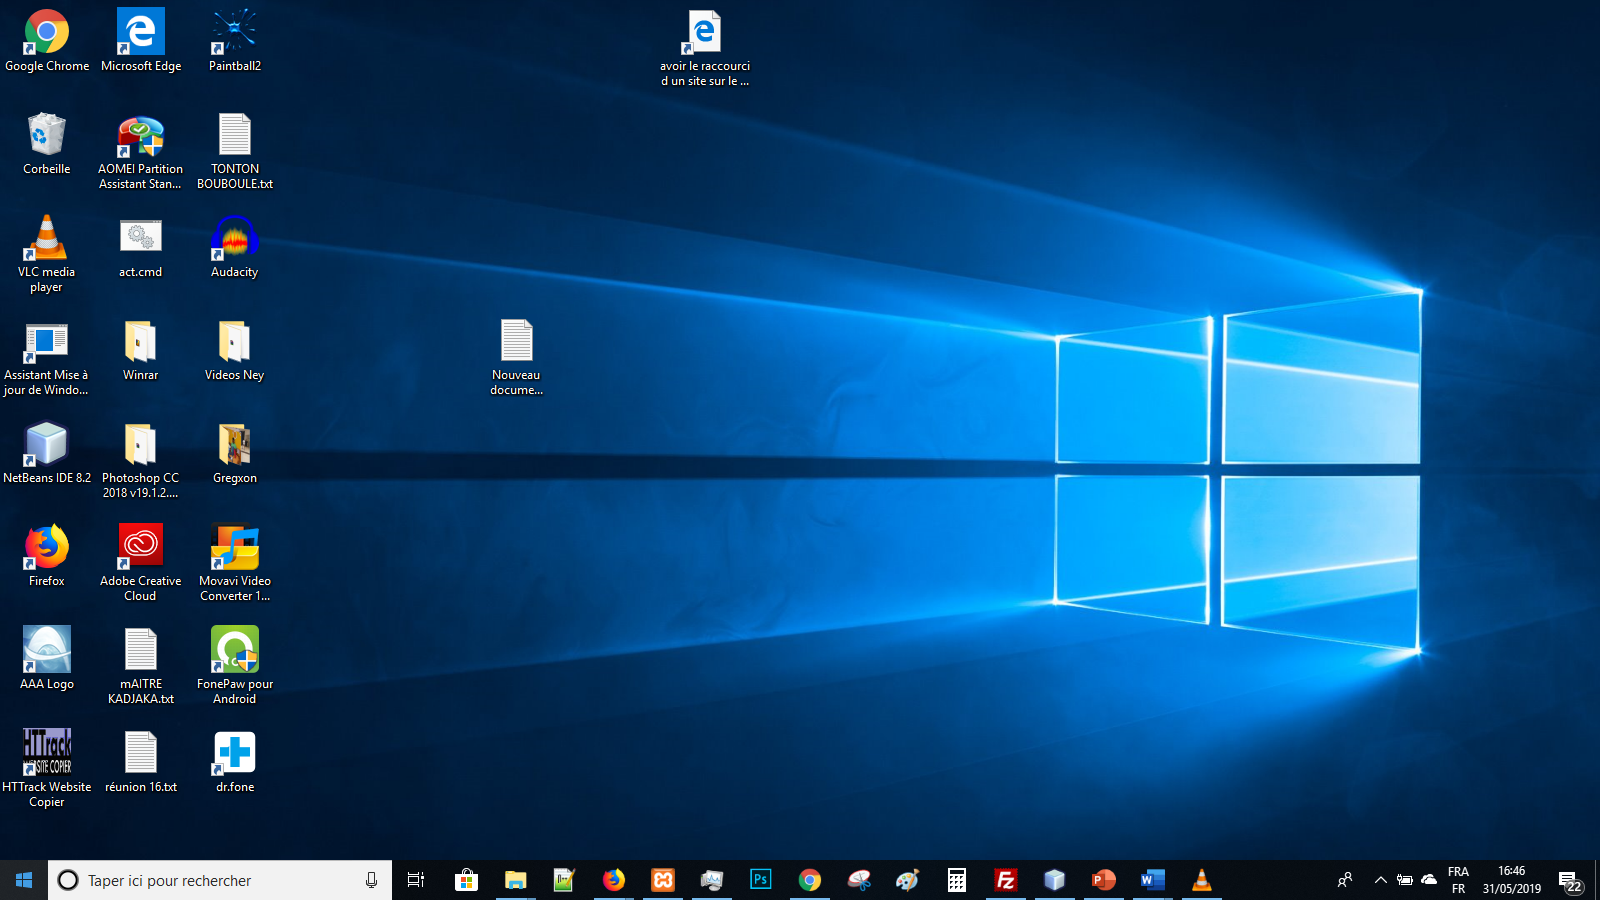Open the Google Chrome desktop shortcut

click(47, 41)
